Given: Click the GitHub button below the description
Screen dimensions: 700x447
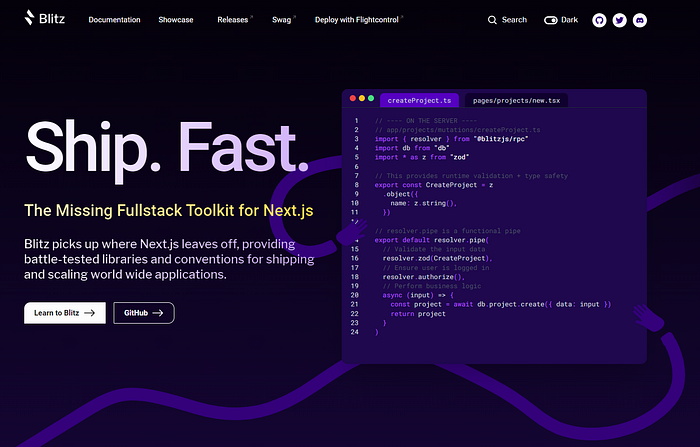Looking at the screenshot, I should tap(144, 313).
